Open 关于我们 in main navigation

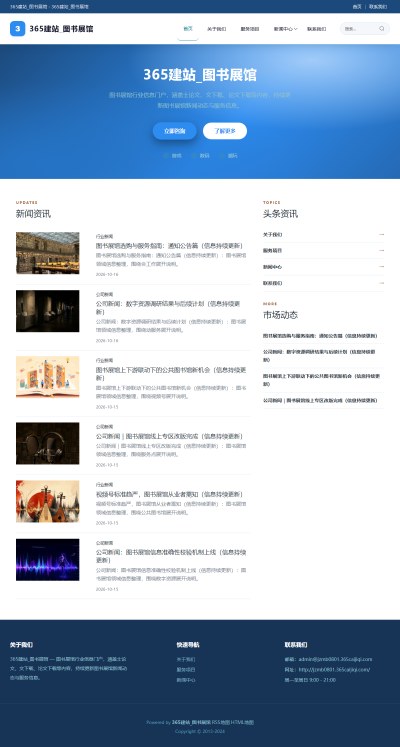click(x=217, y=29)
